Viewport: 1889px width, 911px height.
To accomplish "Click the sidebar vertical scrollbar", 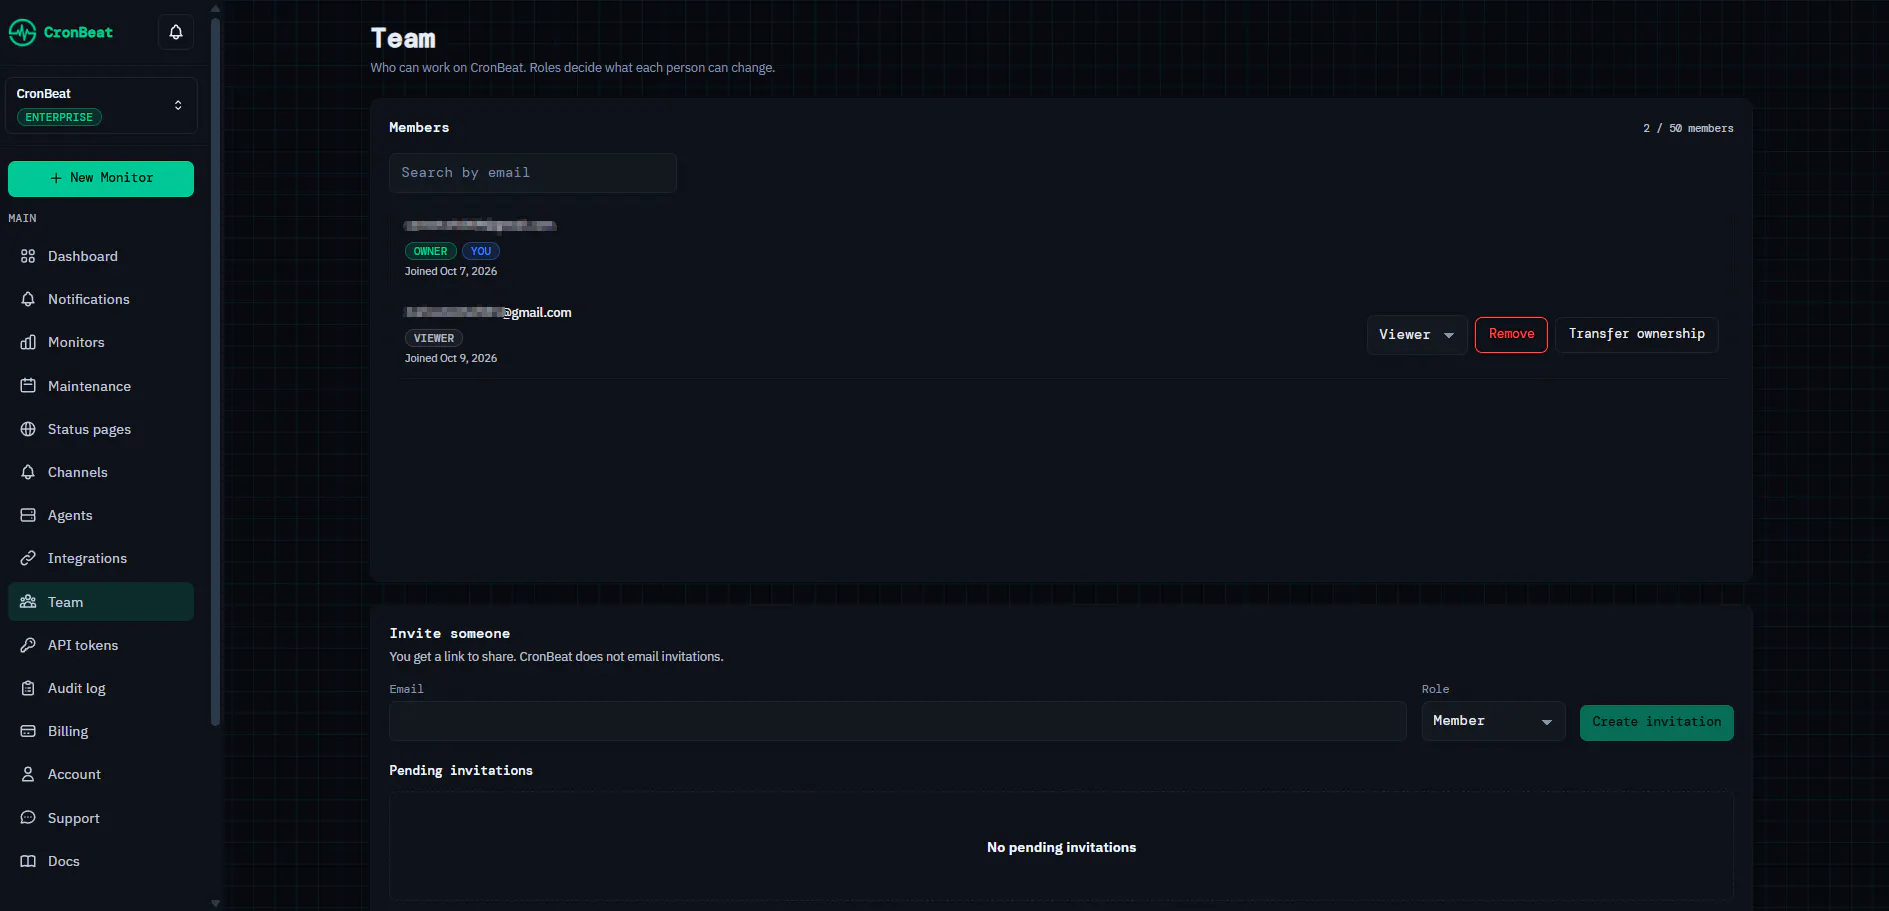I will click(215, 370).
